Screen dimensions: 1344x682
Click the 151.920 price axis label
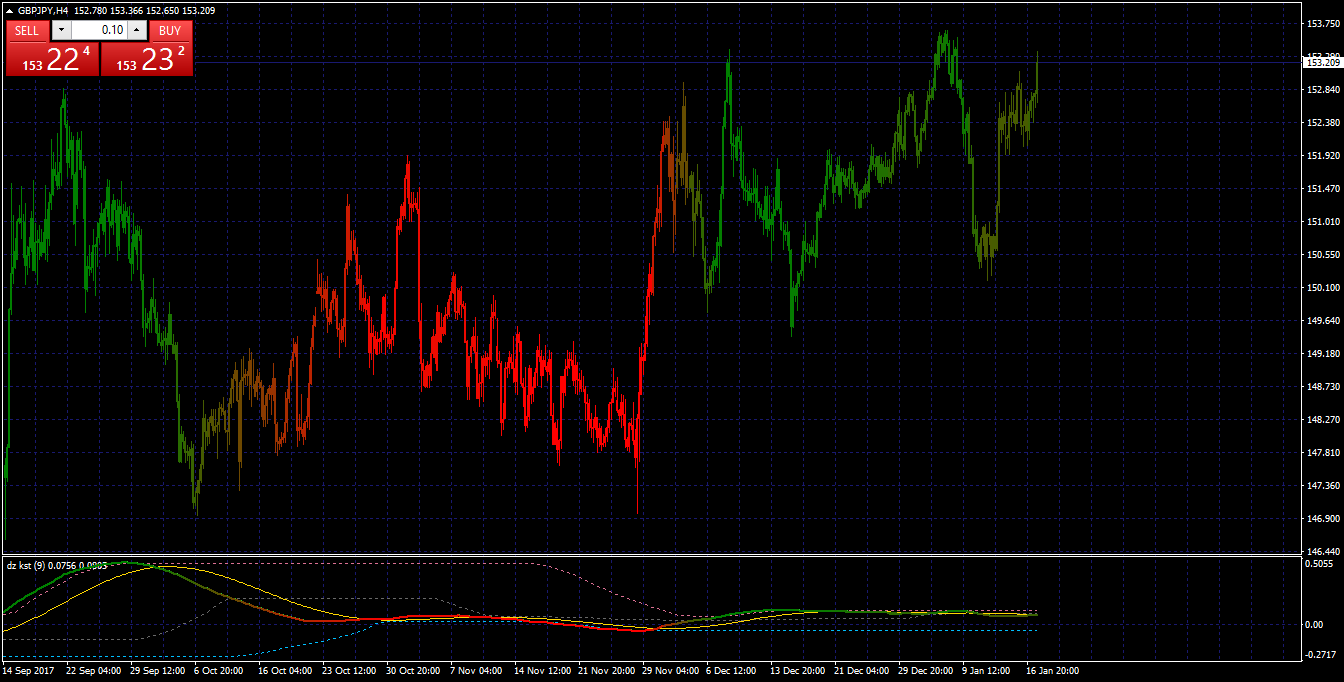[x=1323, y=156]
